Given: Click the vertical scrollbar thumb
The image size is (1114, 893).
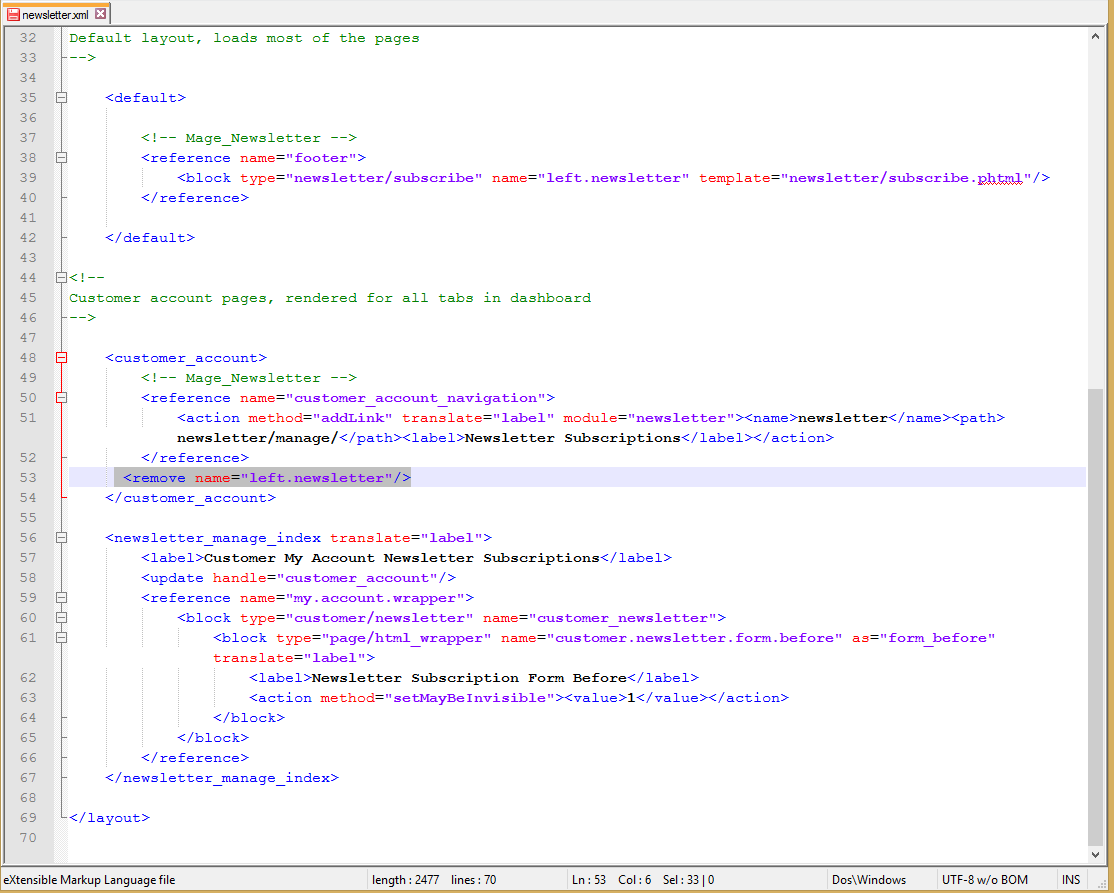Looking at the screenshot, I should [x=1095, y=617].
